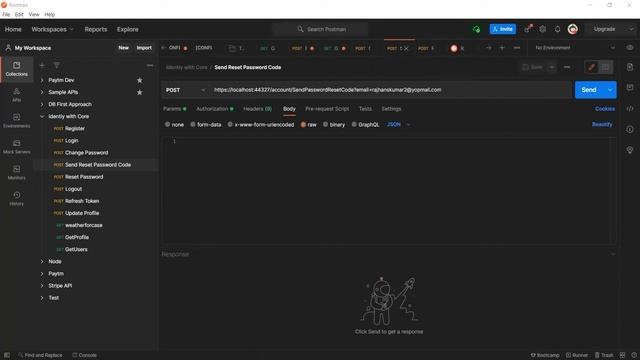
Task: Open the Collections sidebar panel
Action: (16, 69)
